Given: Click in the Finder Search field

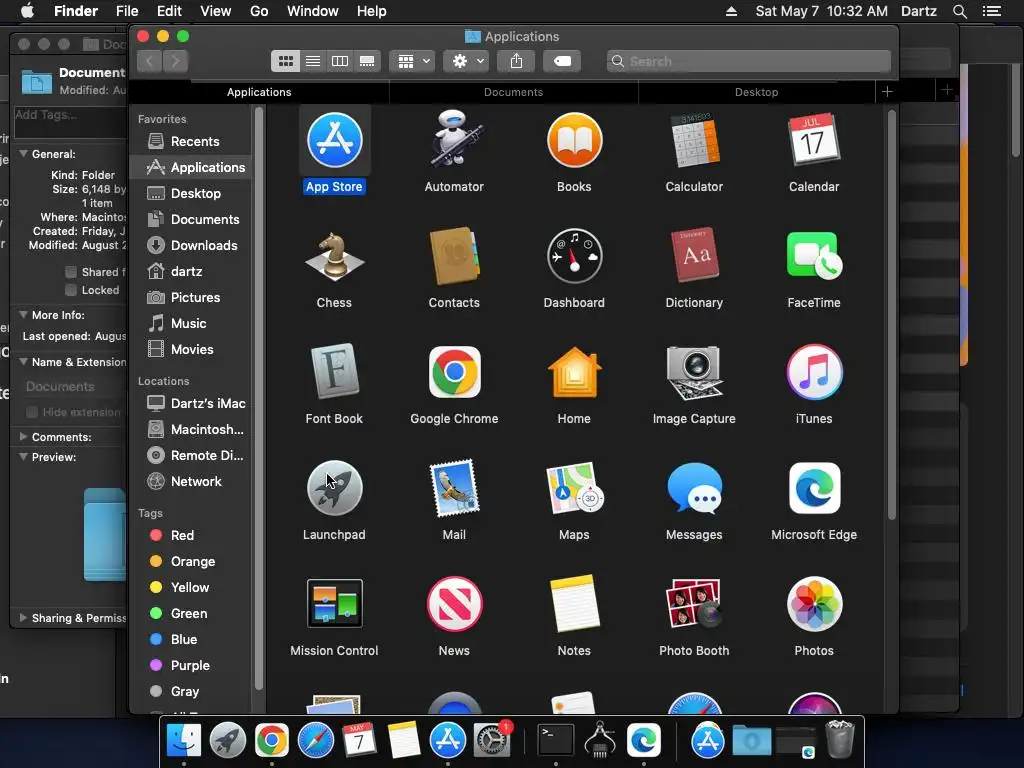Looking at the screenshot, I should click(748, 61).
